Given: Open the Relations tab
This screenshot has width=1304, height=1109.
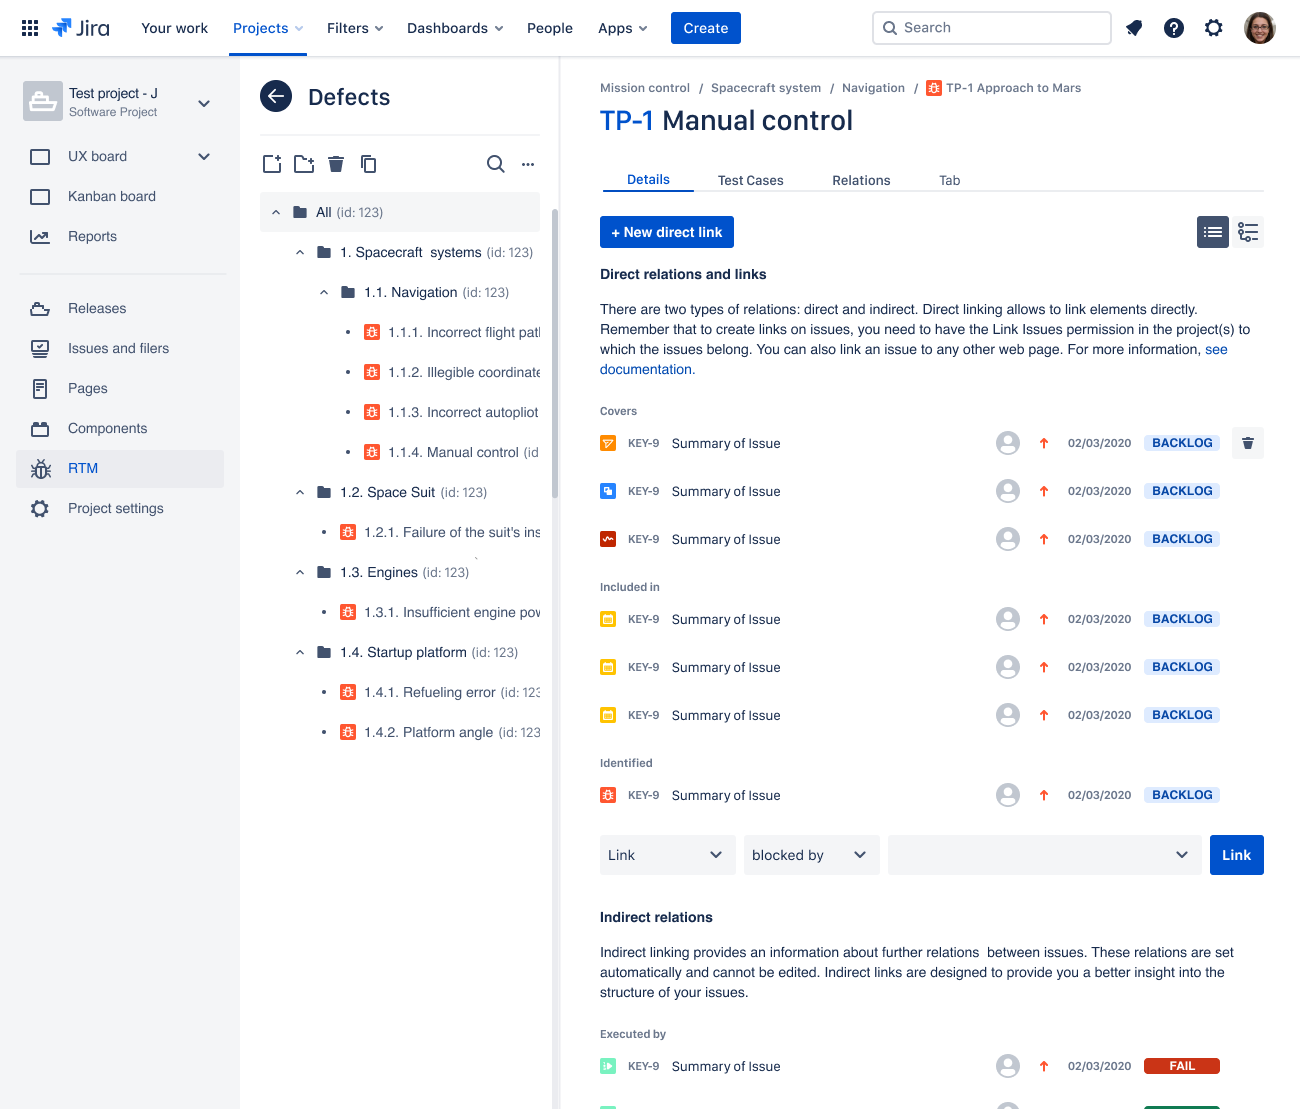Looking at the screenshot, I should point(861,180).
